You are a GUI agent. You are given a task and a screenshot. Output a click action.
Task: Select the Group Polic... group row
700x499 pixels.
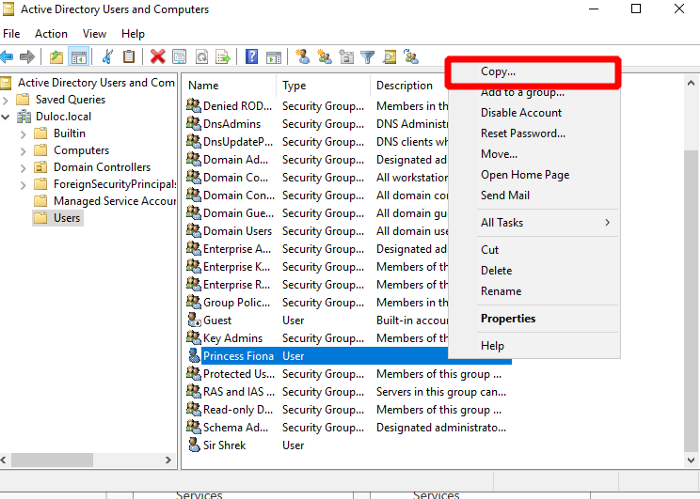click(x=317, y=302)
